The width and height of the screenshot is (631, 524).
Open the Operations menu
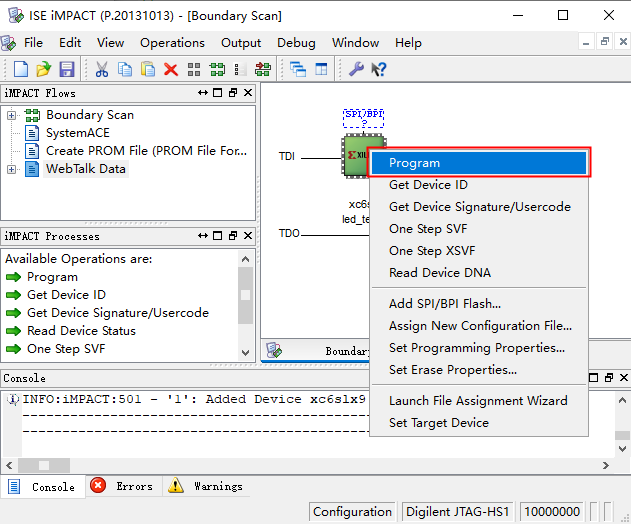click(x=172, y=43)
